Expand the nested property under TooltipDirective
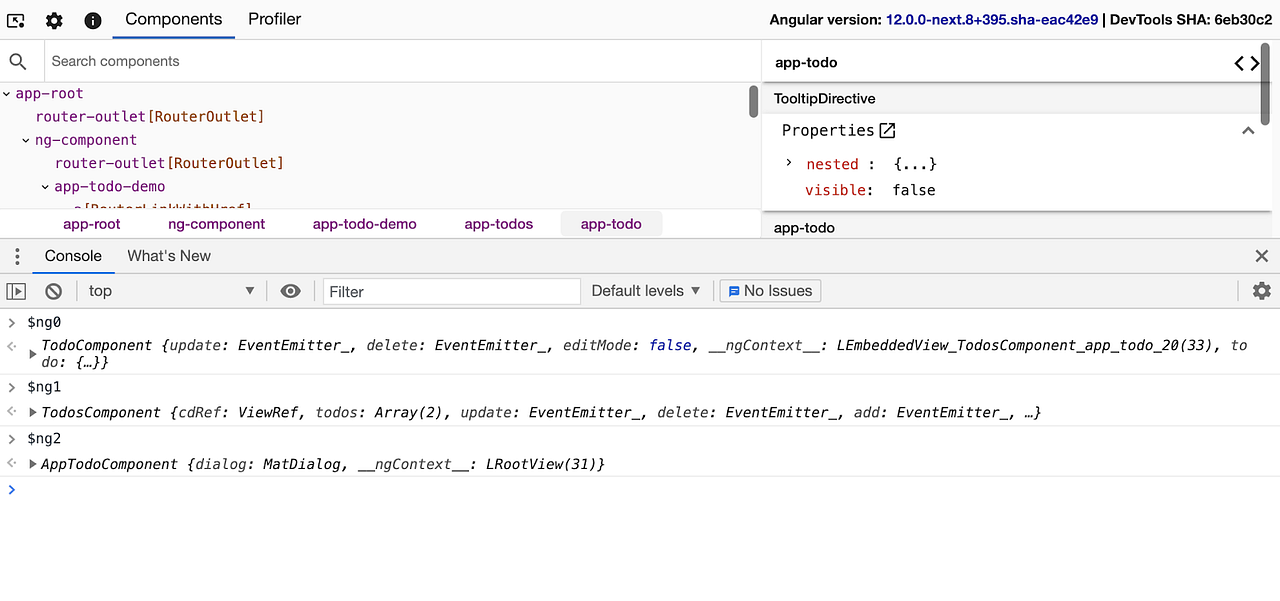The width and height of the screenshot is (1280, 601). 788,163
